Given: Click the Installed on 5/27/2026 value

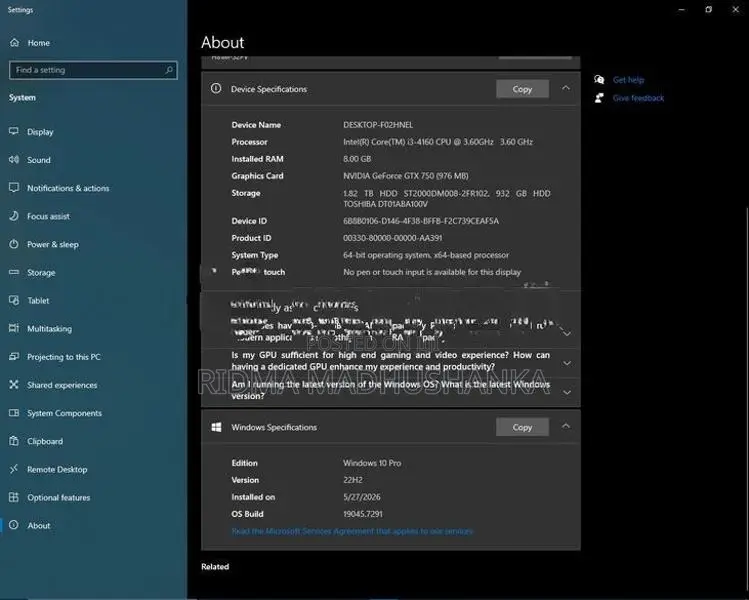Looking at the screenshot, I should click(362, 497).
